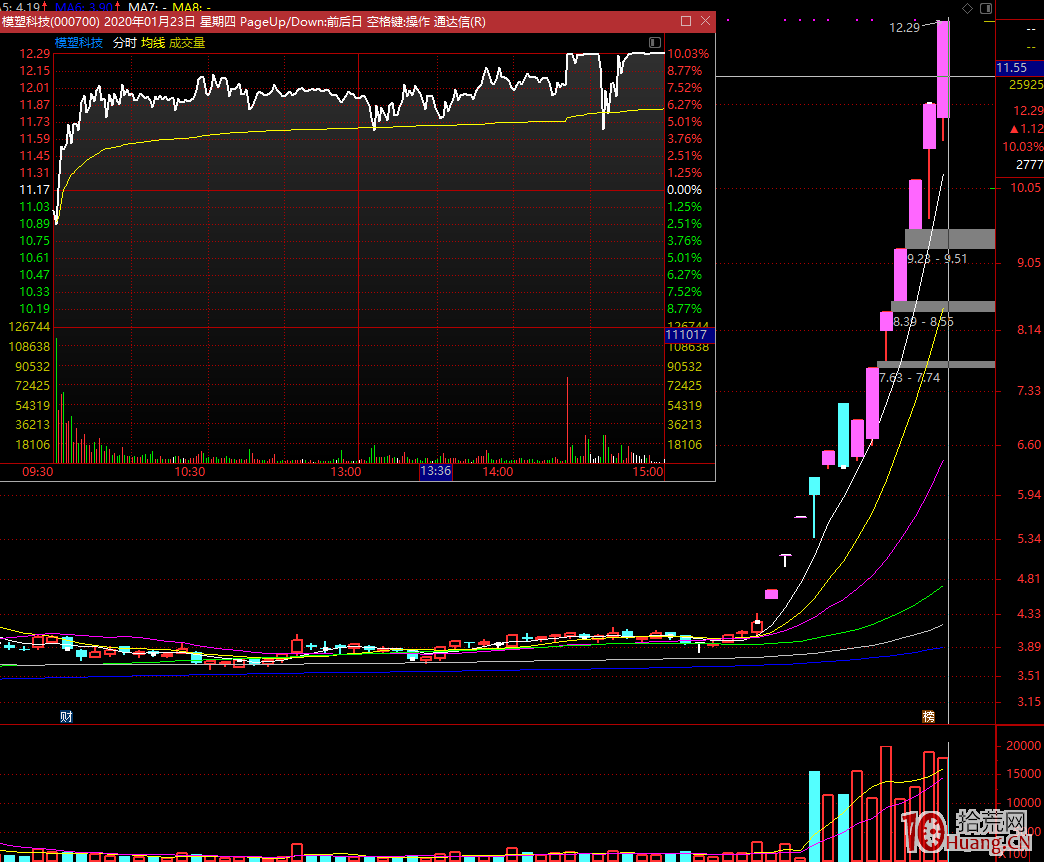
Task: Click the 12.29 high price annotation on K-line
Action: pyautogui.click(x=905, y=27)
